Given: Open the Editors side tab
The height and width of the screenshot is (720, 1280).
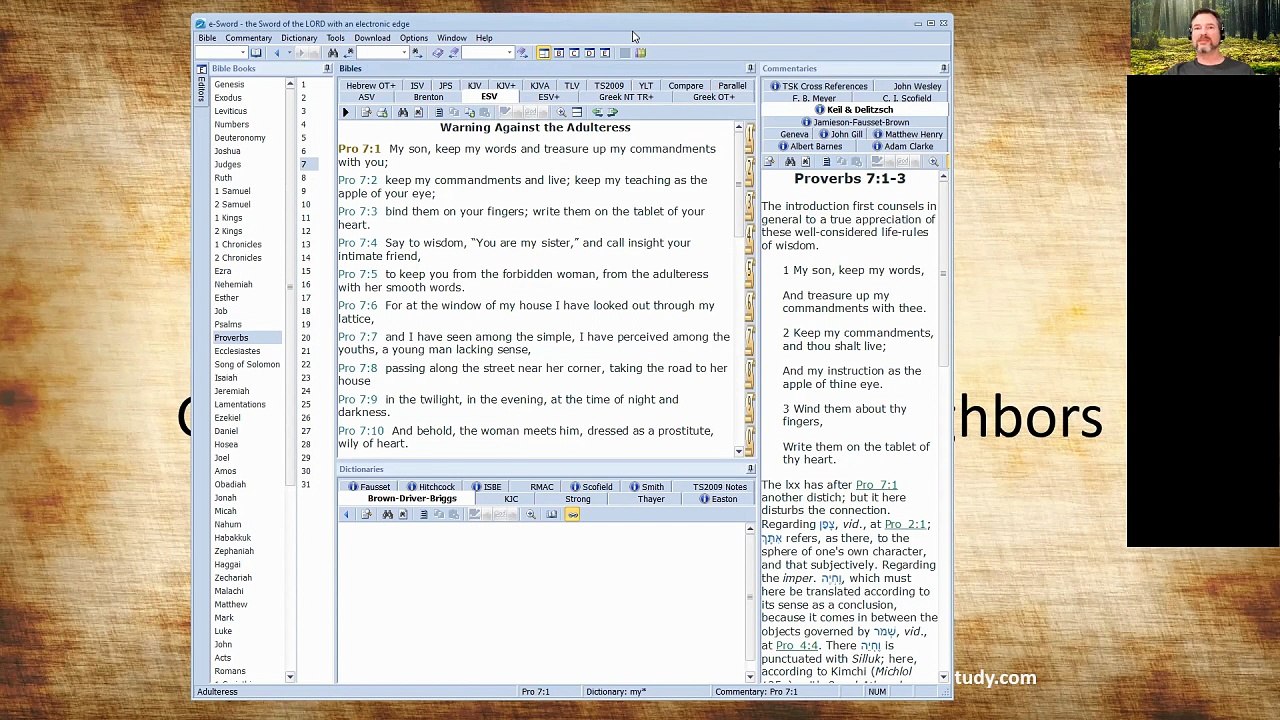Looking at the screenshot, I should (x=201, y=85).
